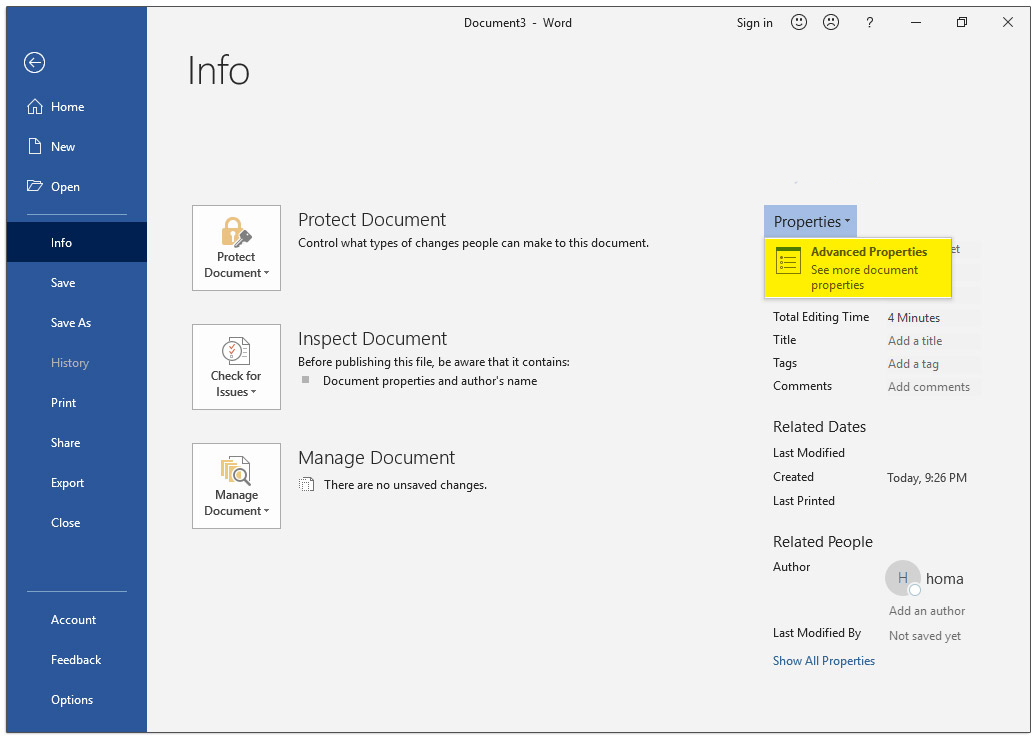Select the New label in sidebar

pos(63,147)
